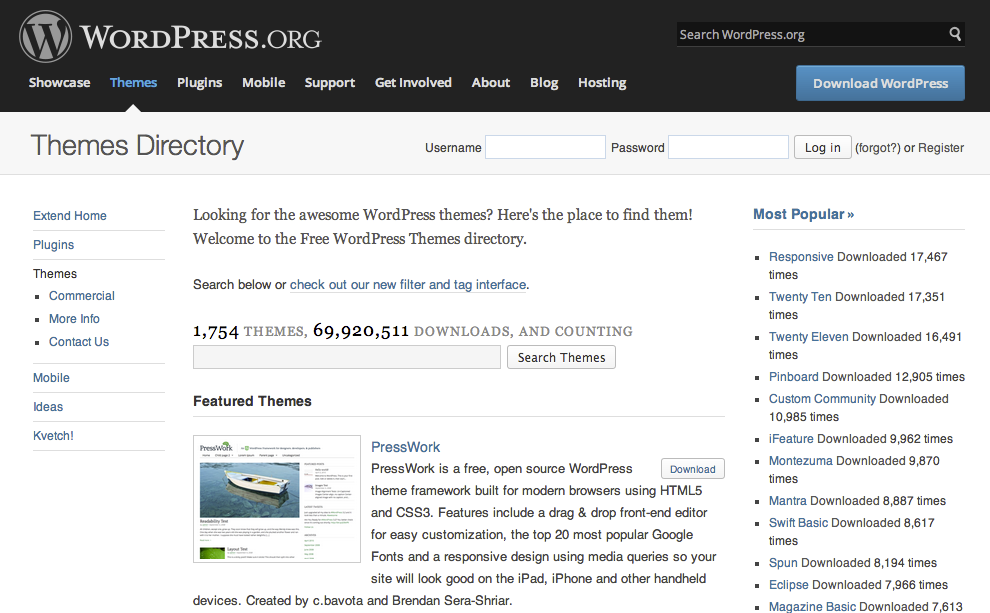The image size is (990, 613).
Task: Open the Showcase menu item
Action: pyautogui.click(x=59, y=83)
